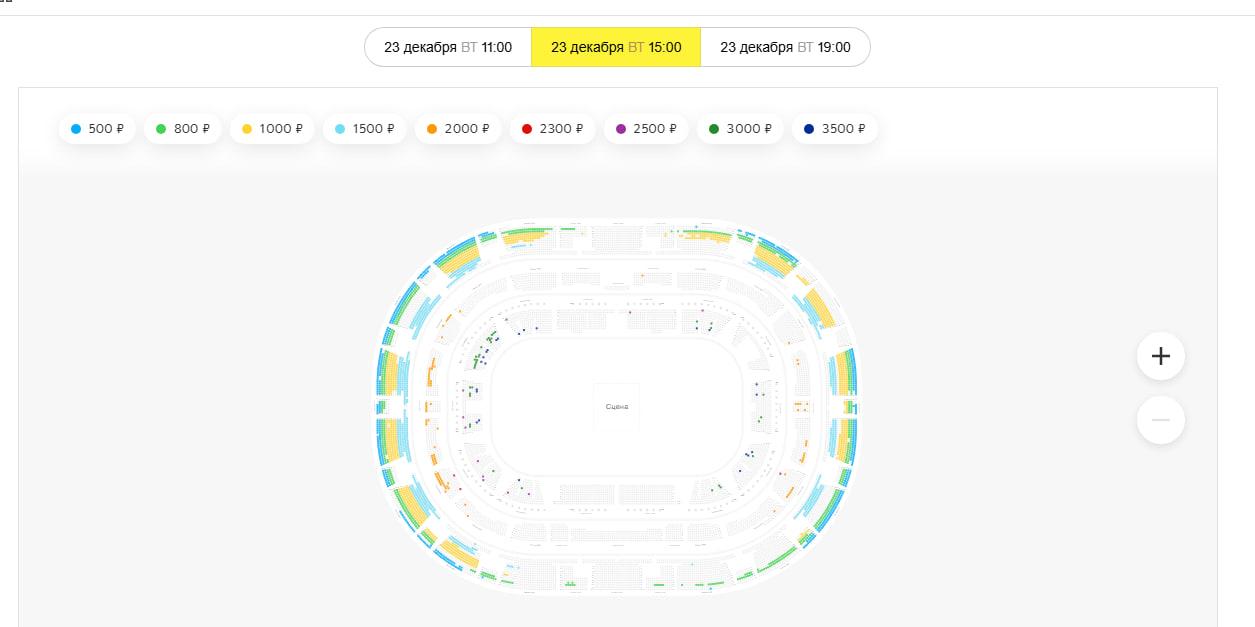Click the blue dot for 500 ₽
1255x627 pixels.
coord(76,129)
